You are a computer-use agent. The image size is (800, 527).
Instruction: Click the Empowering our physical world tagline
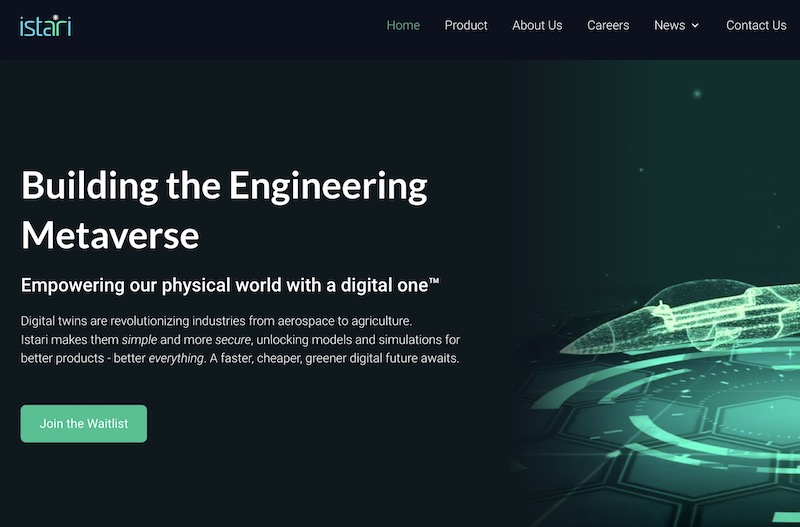pos(230,285)
